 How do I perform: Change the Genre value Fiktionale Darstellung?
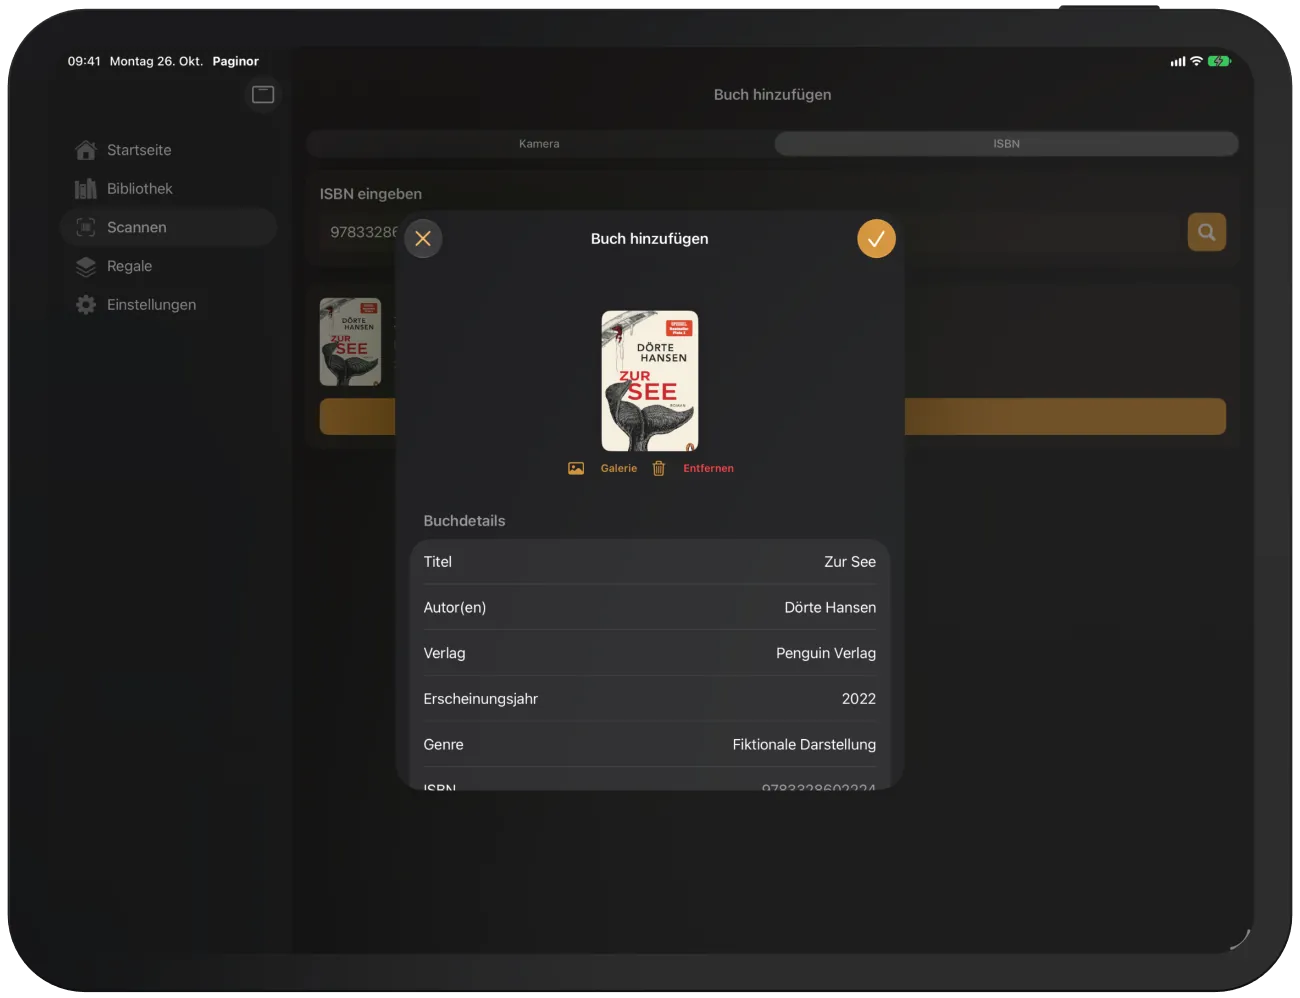tap(650, 745)
